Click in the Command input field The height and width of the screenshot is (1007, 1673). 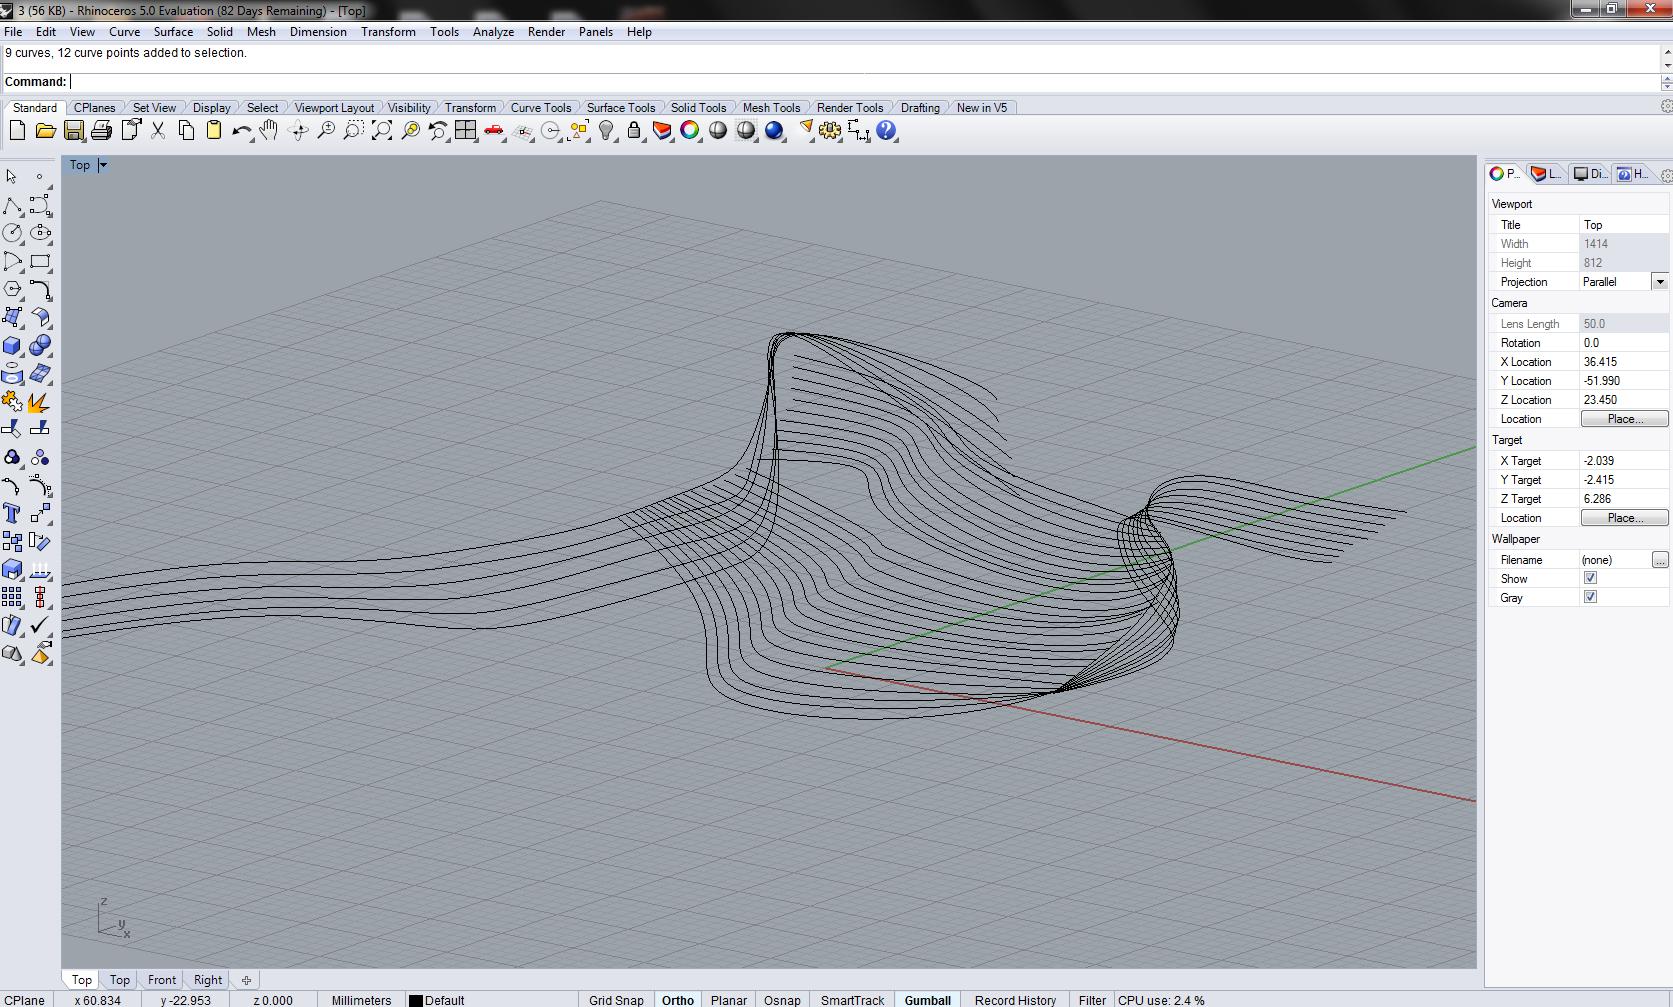(x=865, y=82)
